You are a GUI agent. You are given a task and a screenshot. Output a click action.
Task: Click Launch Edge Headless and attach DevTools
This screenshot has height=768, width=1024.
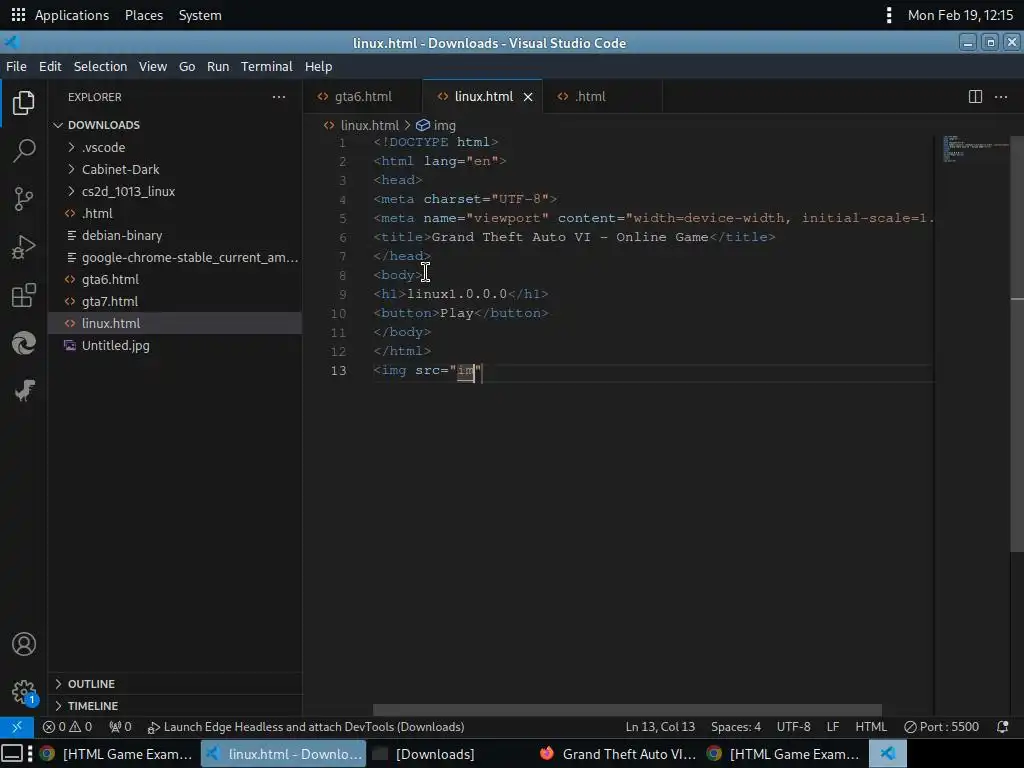(306, 727)
